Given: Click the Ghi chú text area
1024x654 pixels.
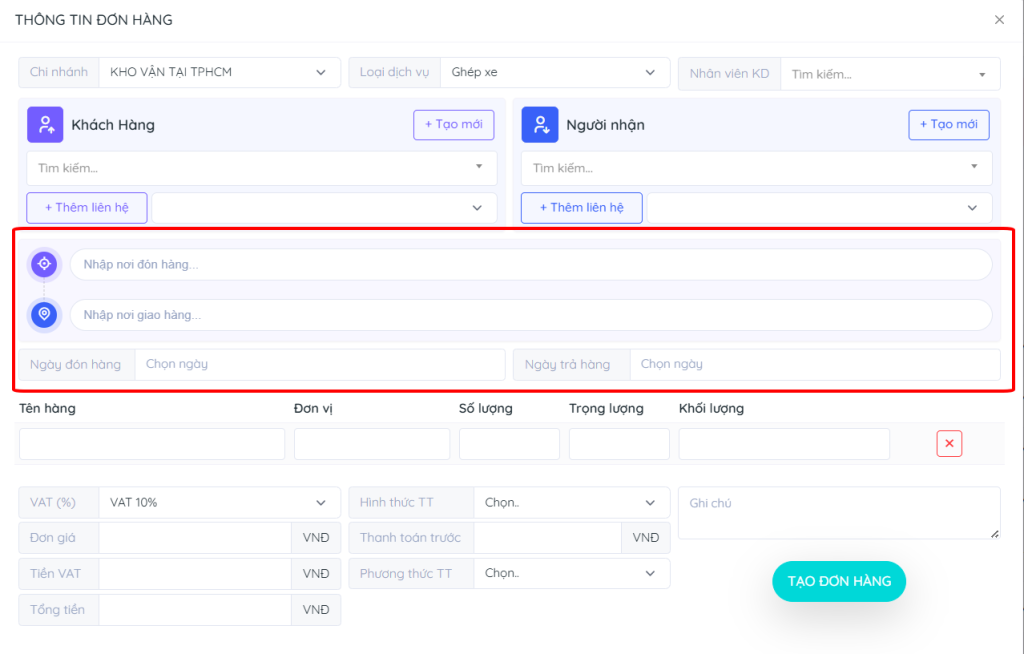Looking at the screenshot, I should click(x=838, y=512).
